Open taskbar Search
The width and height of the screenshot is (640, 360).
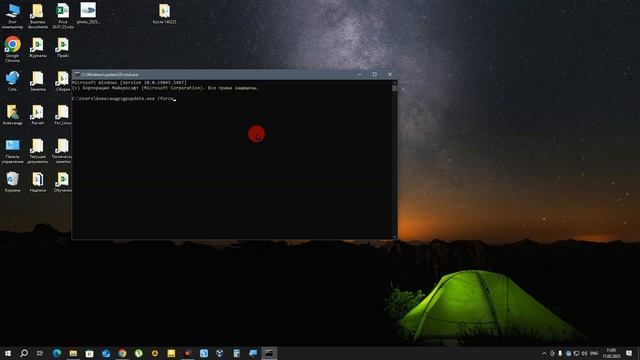click(24, 353)
